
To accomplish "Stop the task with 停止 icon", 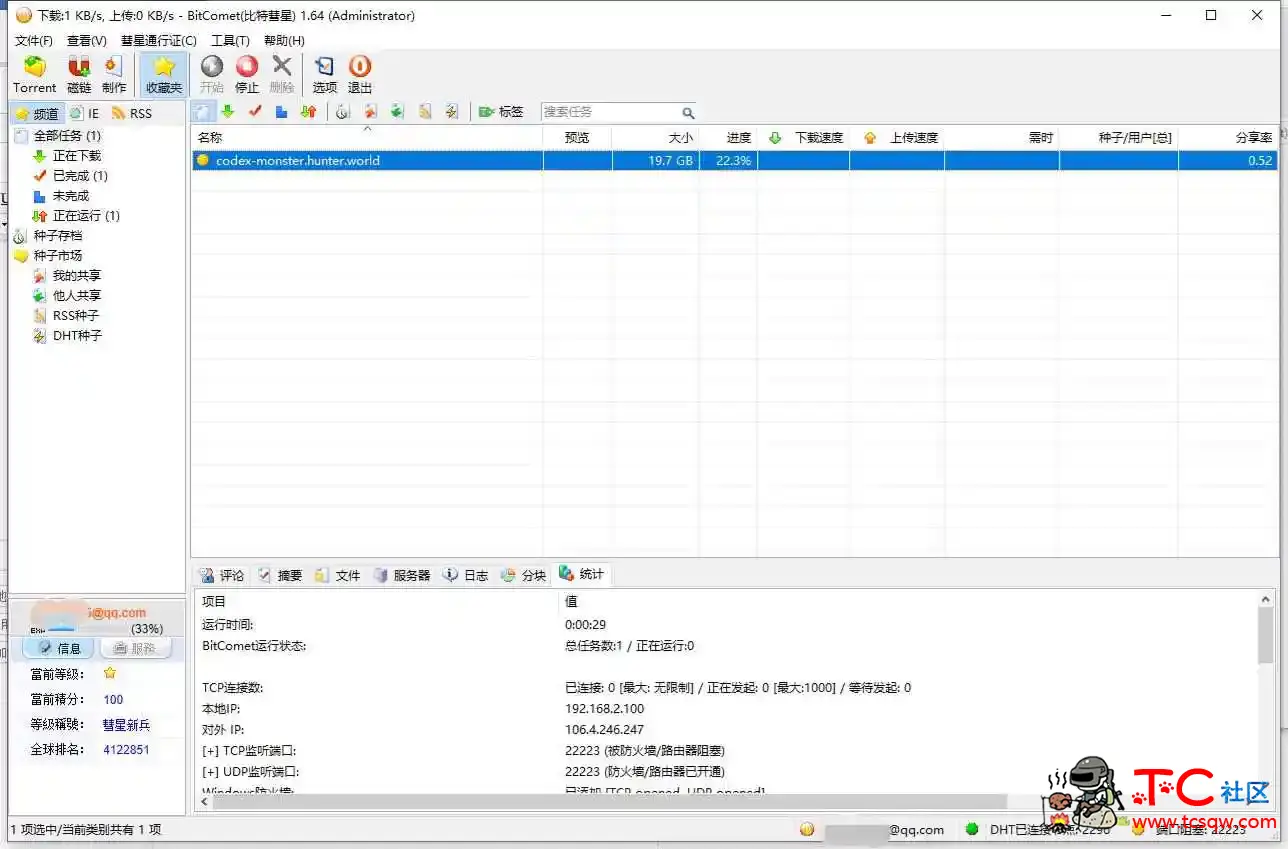I will click(x=247, y=75).
